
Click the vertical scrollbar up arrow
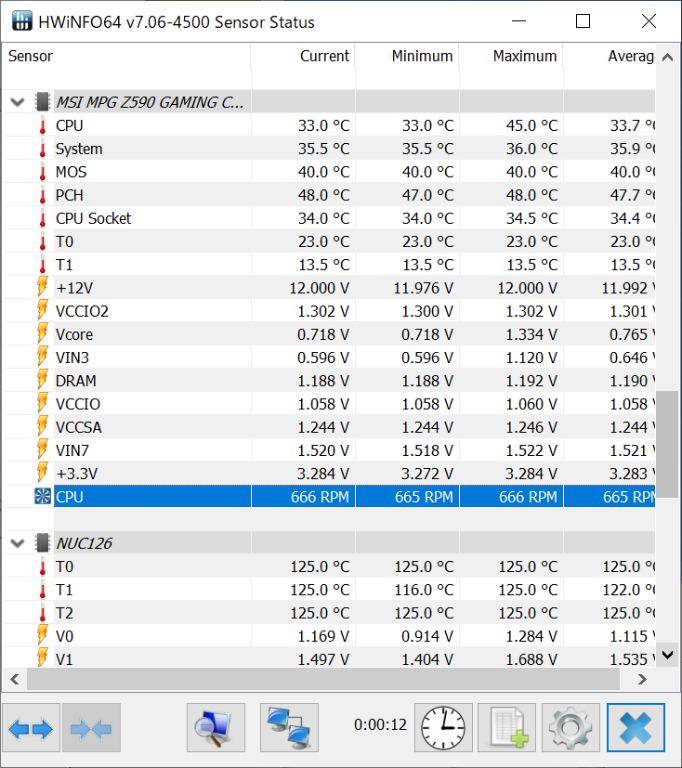pos(667,57)
